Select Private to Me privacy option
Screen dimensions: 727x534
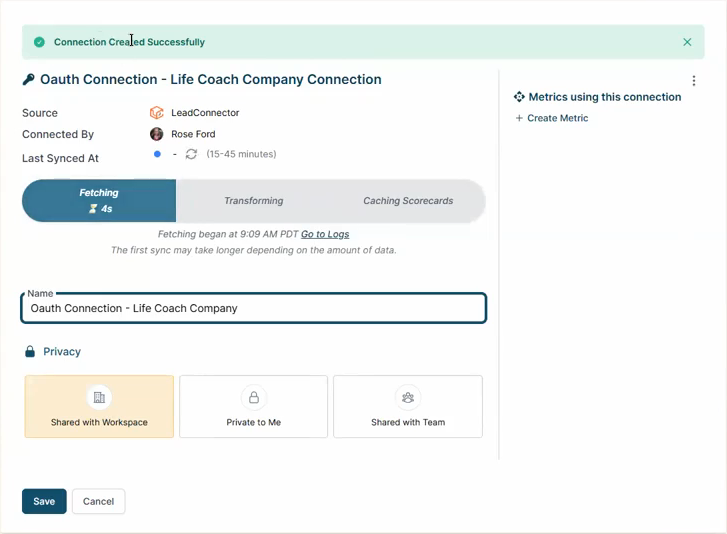[x=254, y=407]
